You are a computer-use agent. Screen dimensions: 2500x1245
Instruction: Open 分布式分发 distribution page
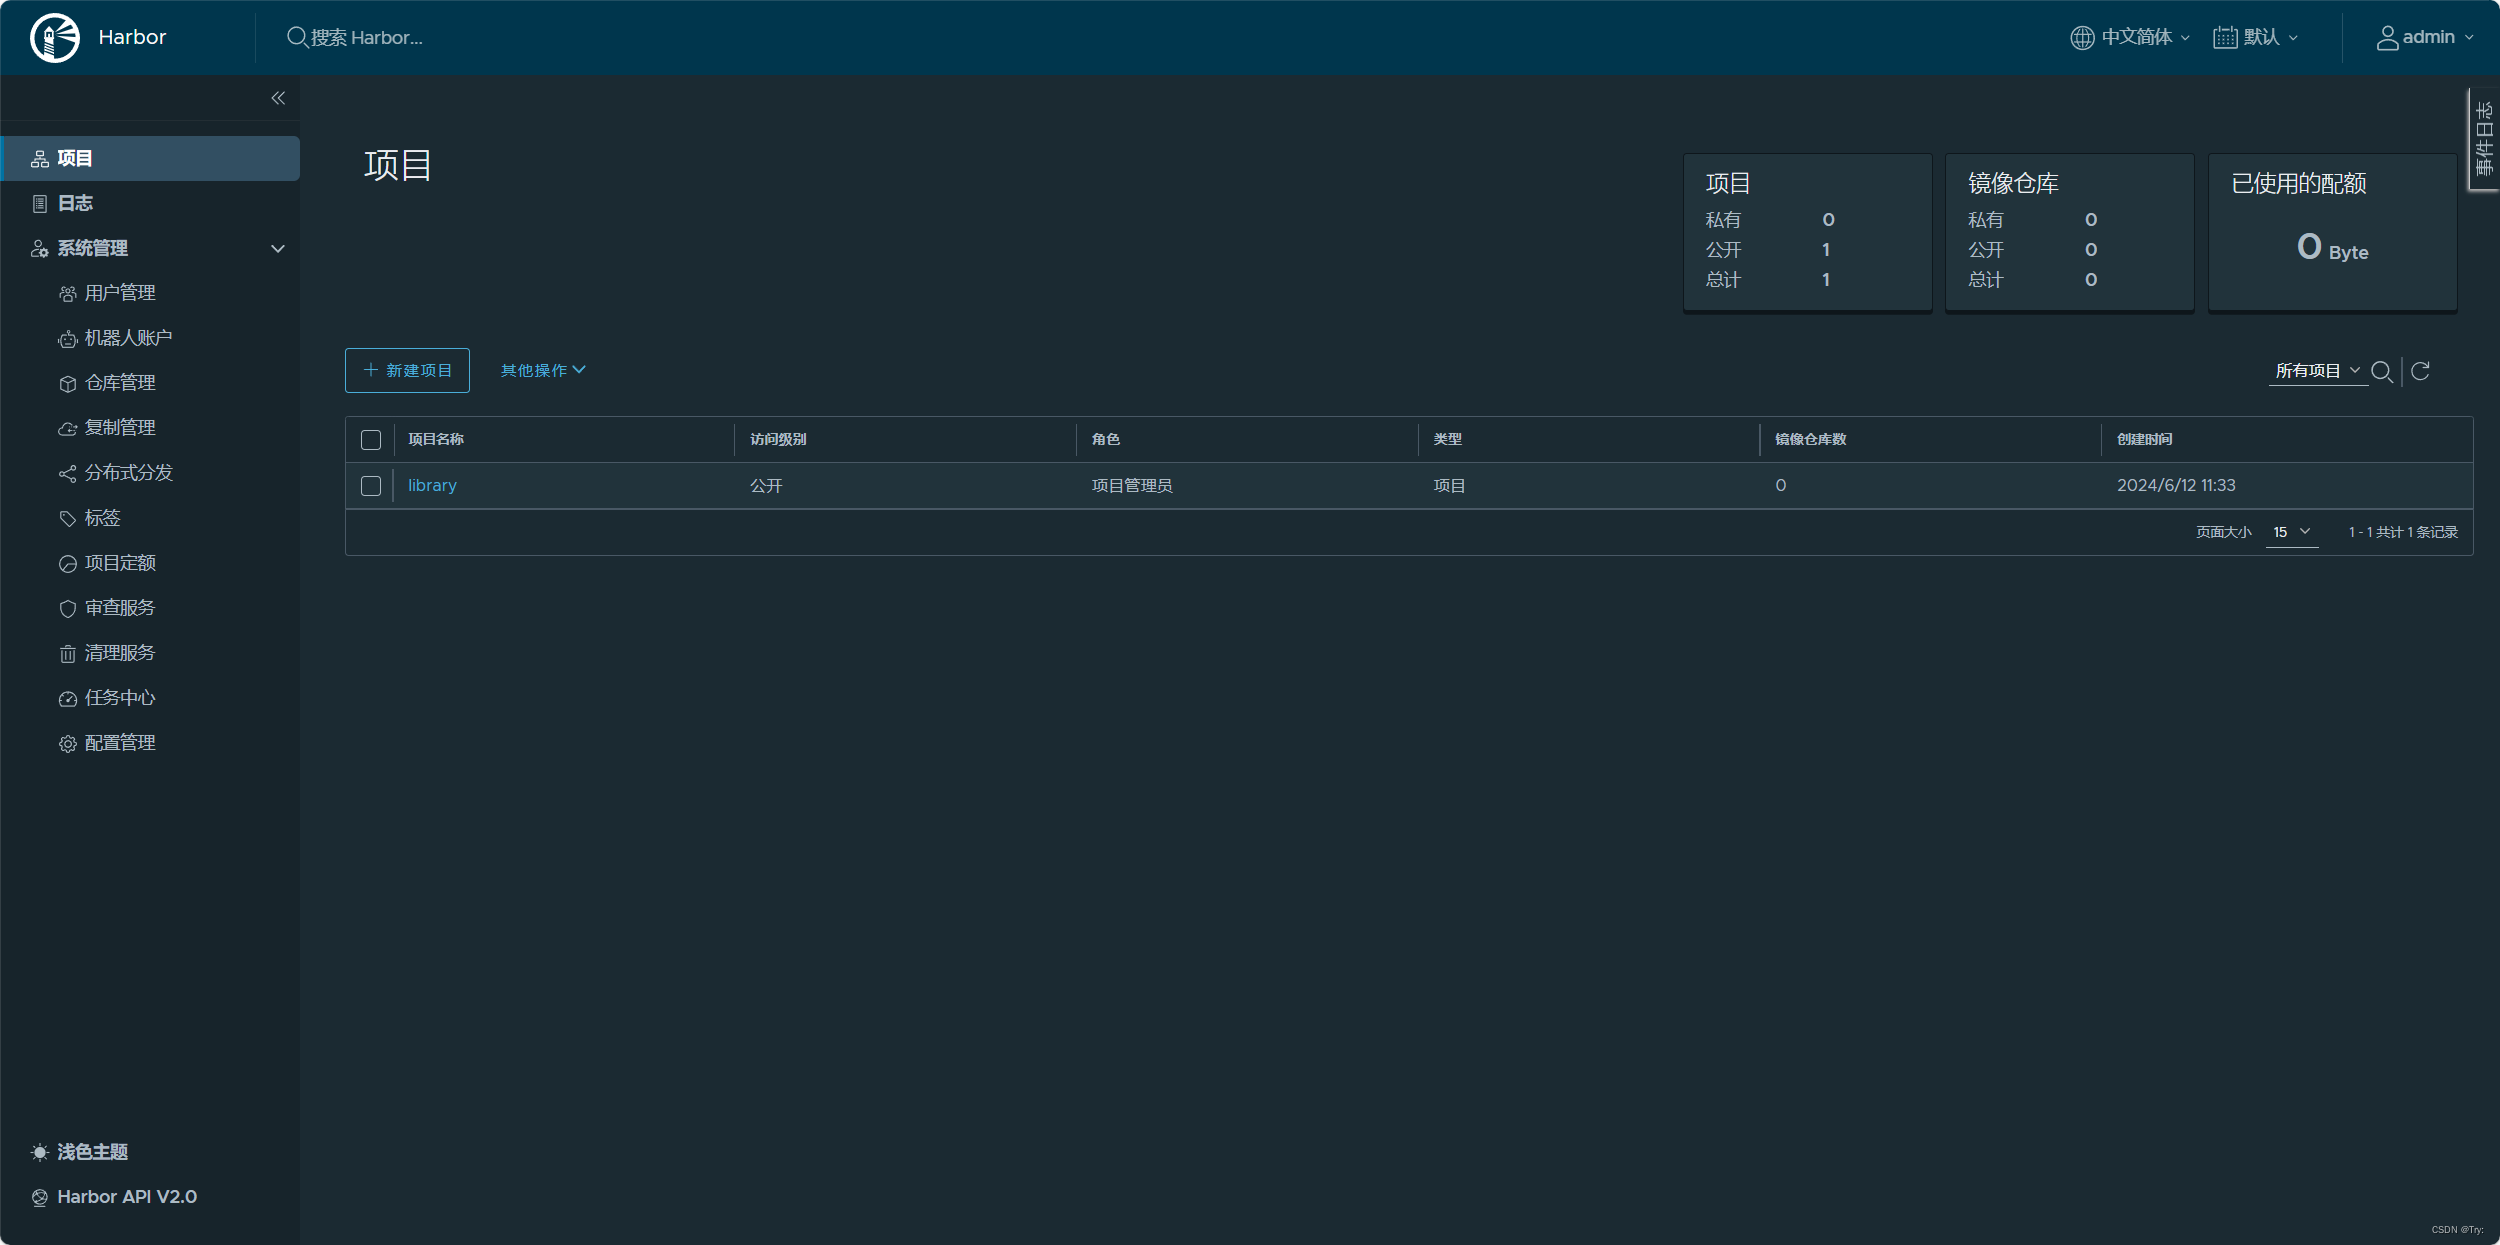coord(128,473)
